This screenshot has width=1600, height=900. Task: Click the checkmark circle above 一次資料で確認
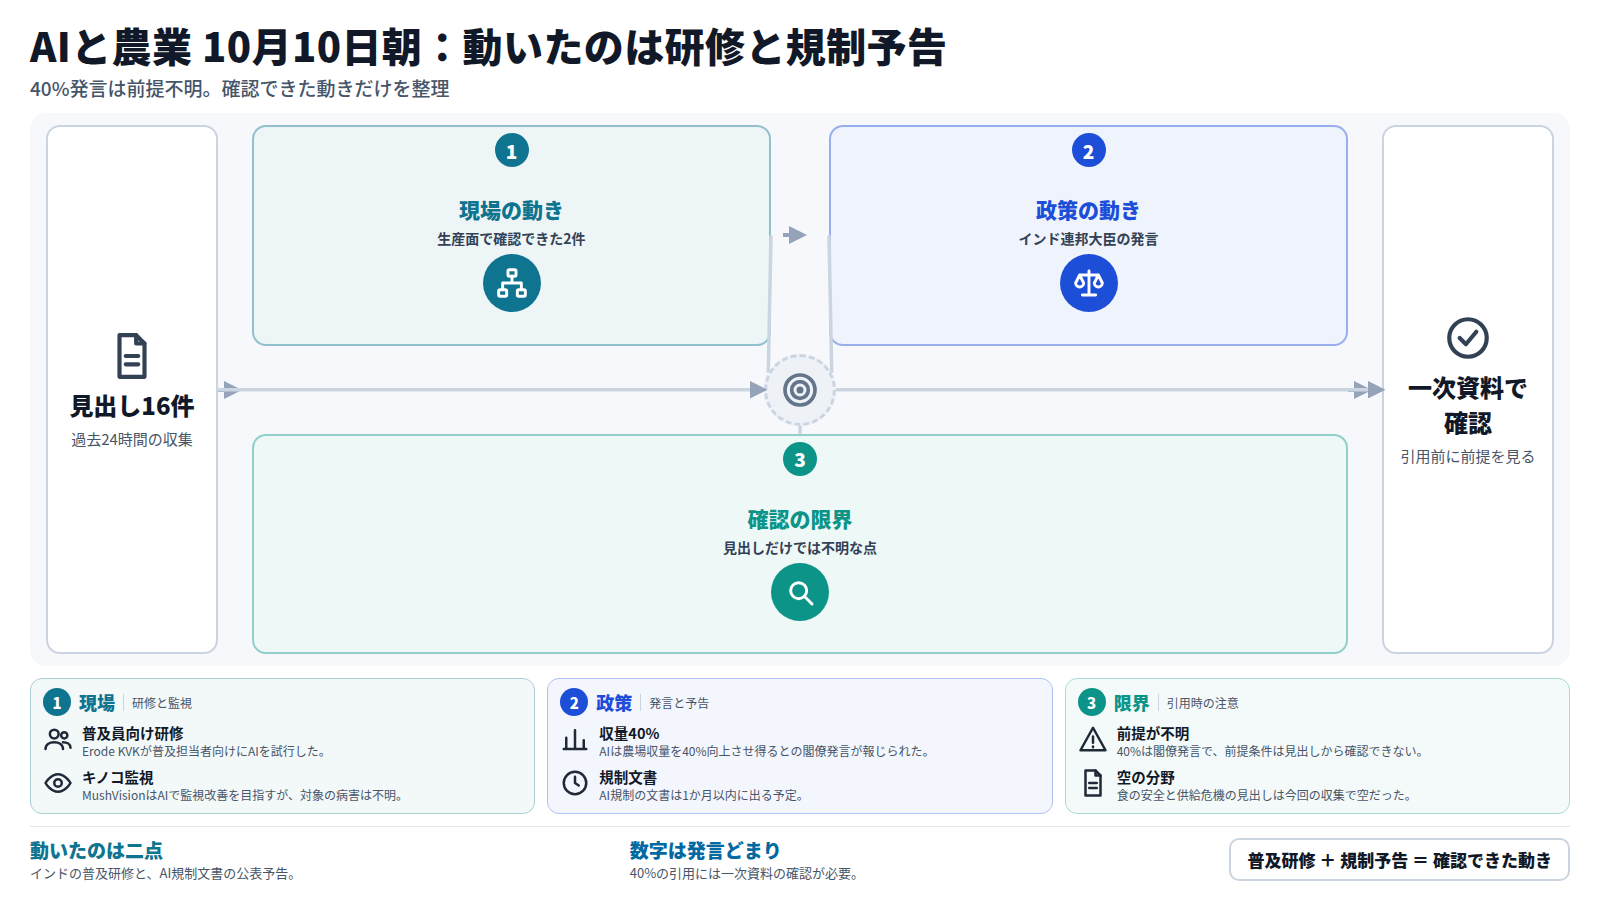(1468, 338)
